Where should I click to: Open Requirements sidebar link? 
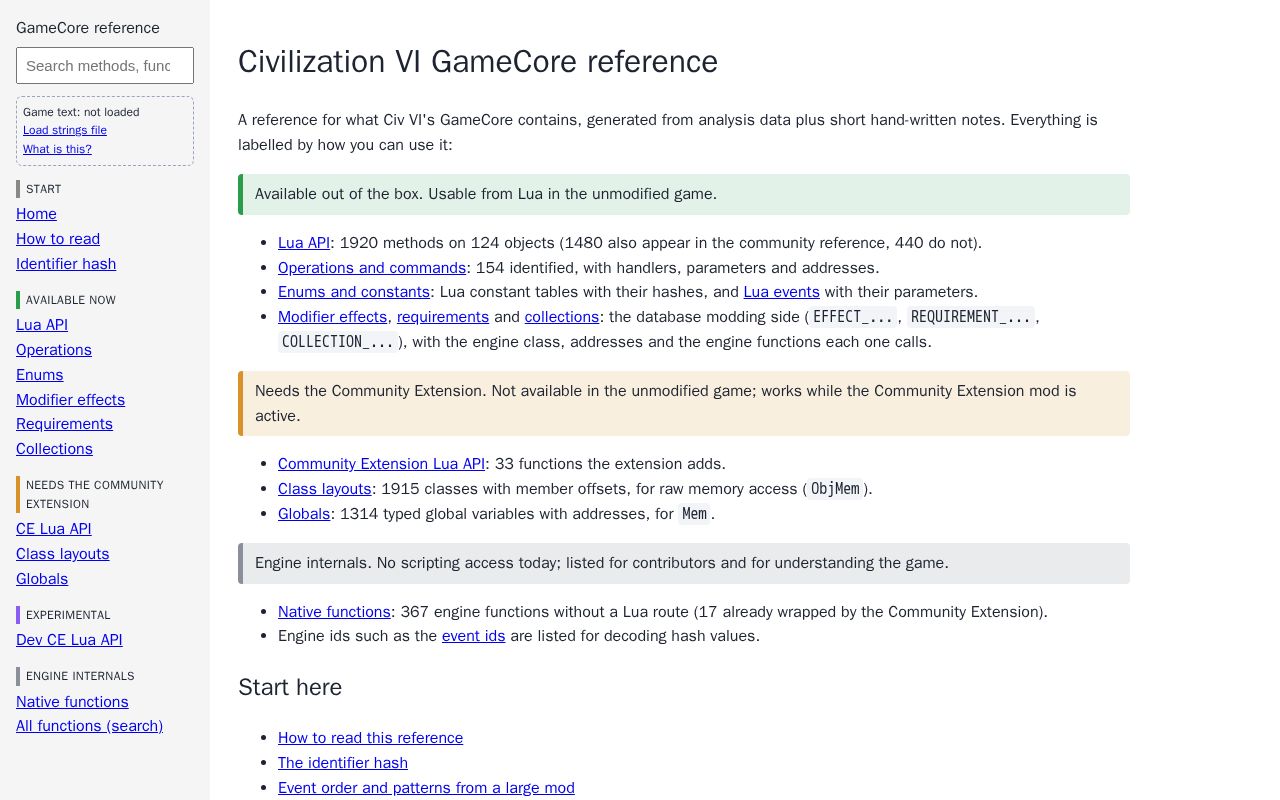[x=65, y=424]
